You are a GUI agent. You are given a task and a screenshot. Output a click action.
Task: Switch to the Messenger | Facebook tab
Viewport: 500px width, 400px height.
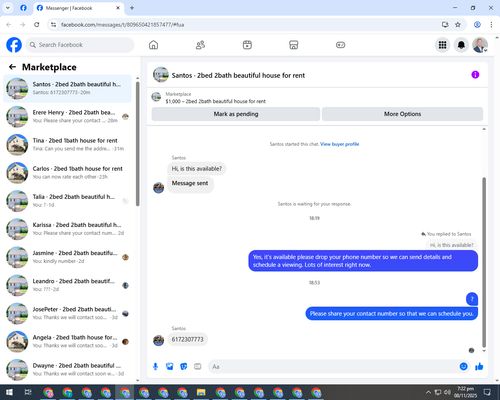(78, 8)
